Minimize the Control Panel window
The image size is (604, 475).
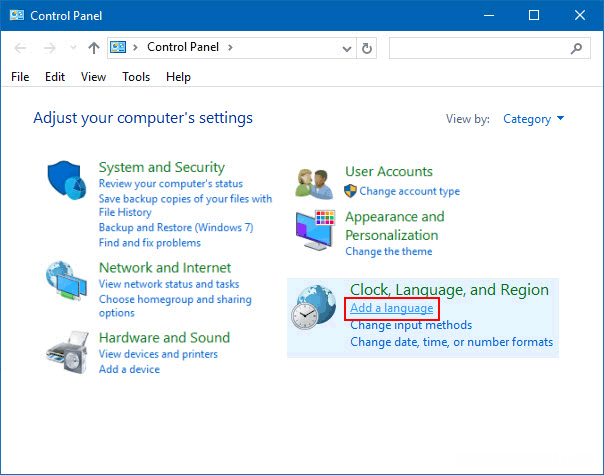click(x=489, y=15)
